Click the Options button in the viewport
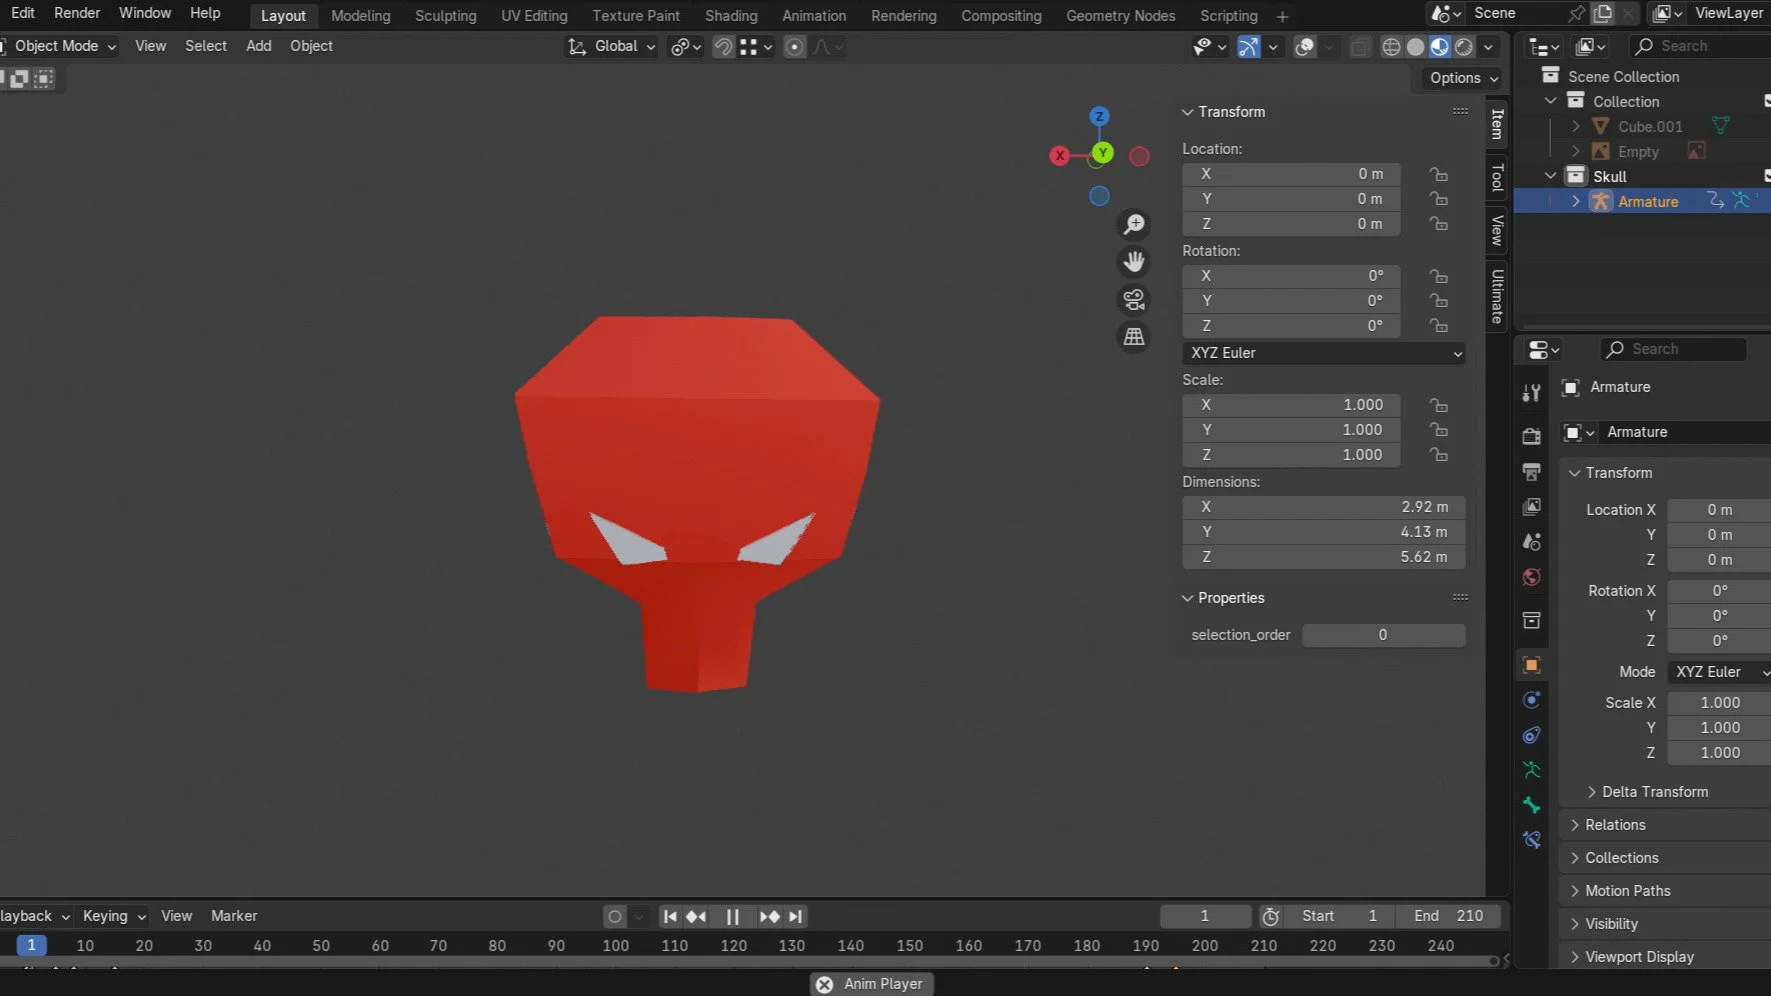 pos(1463,78)
